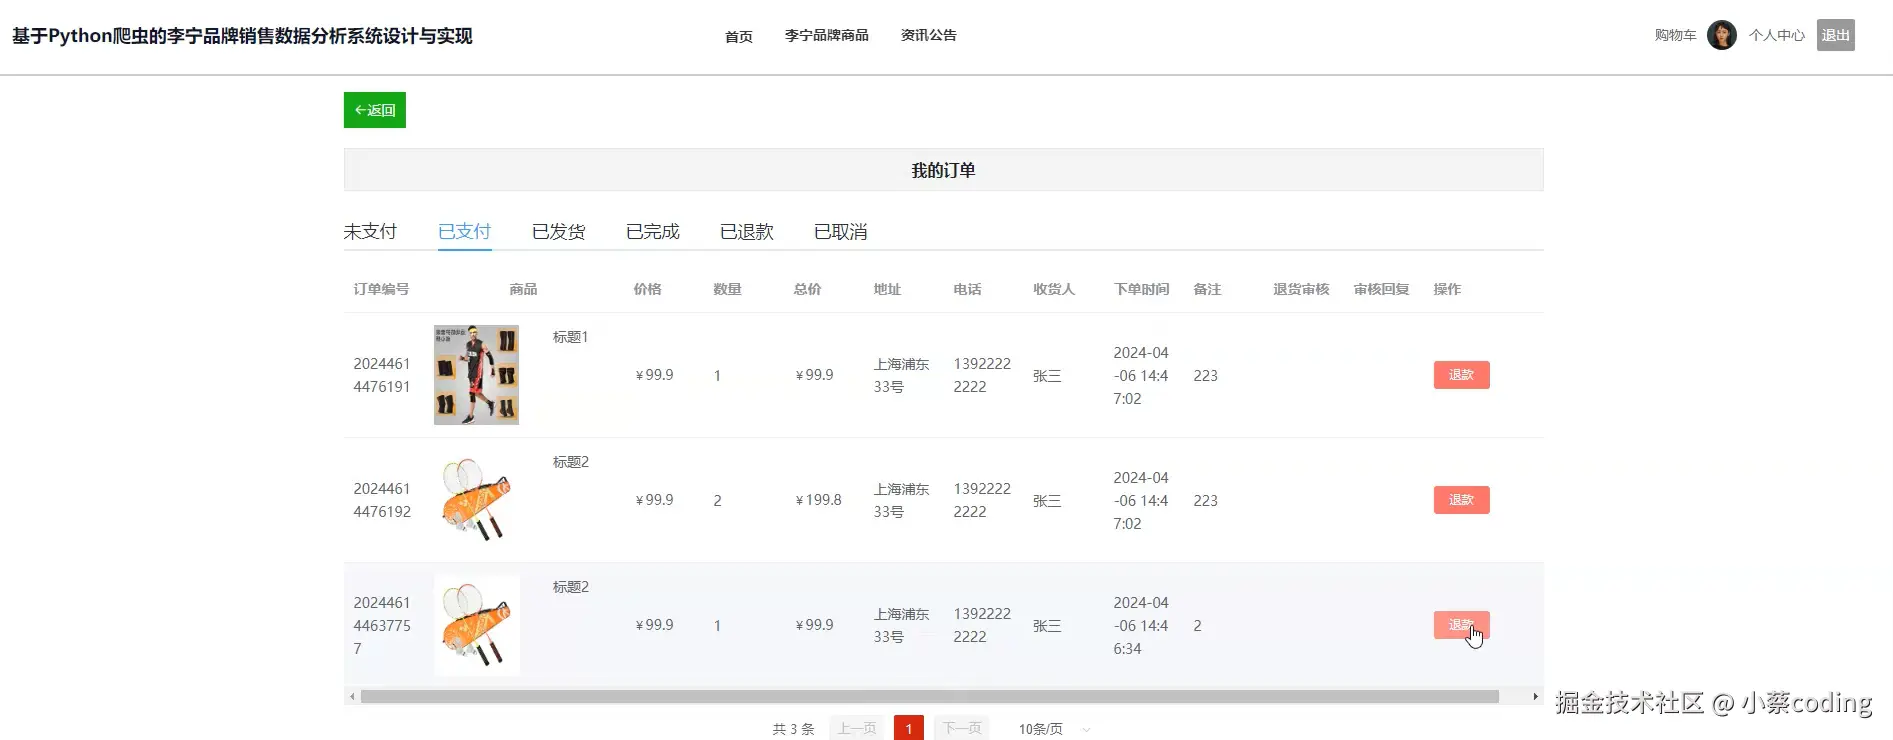This screenshot has width=1893, height=740.
Task: Click the 退出 logout button
Action: click(1835, 35)
